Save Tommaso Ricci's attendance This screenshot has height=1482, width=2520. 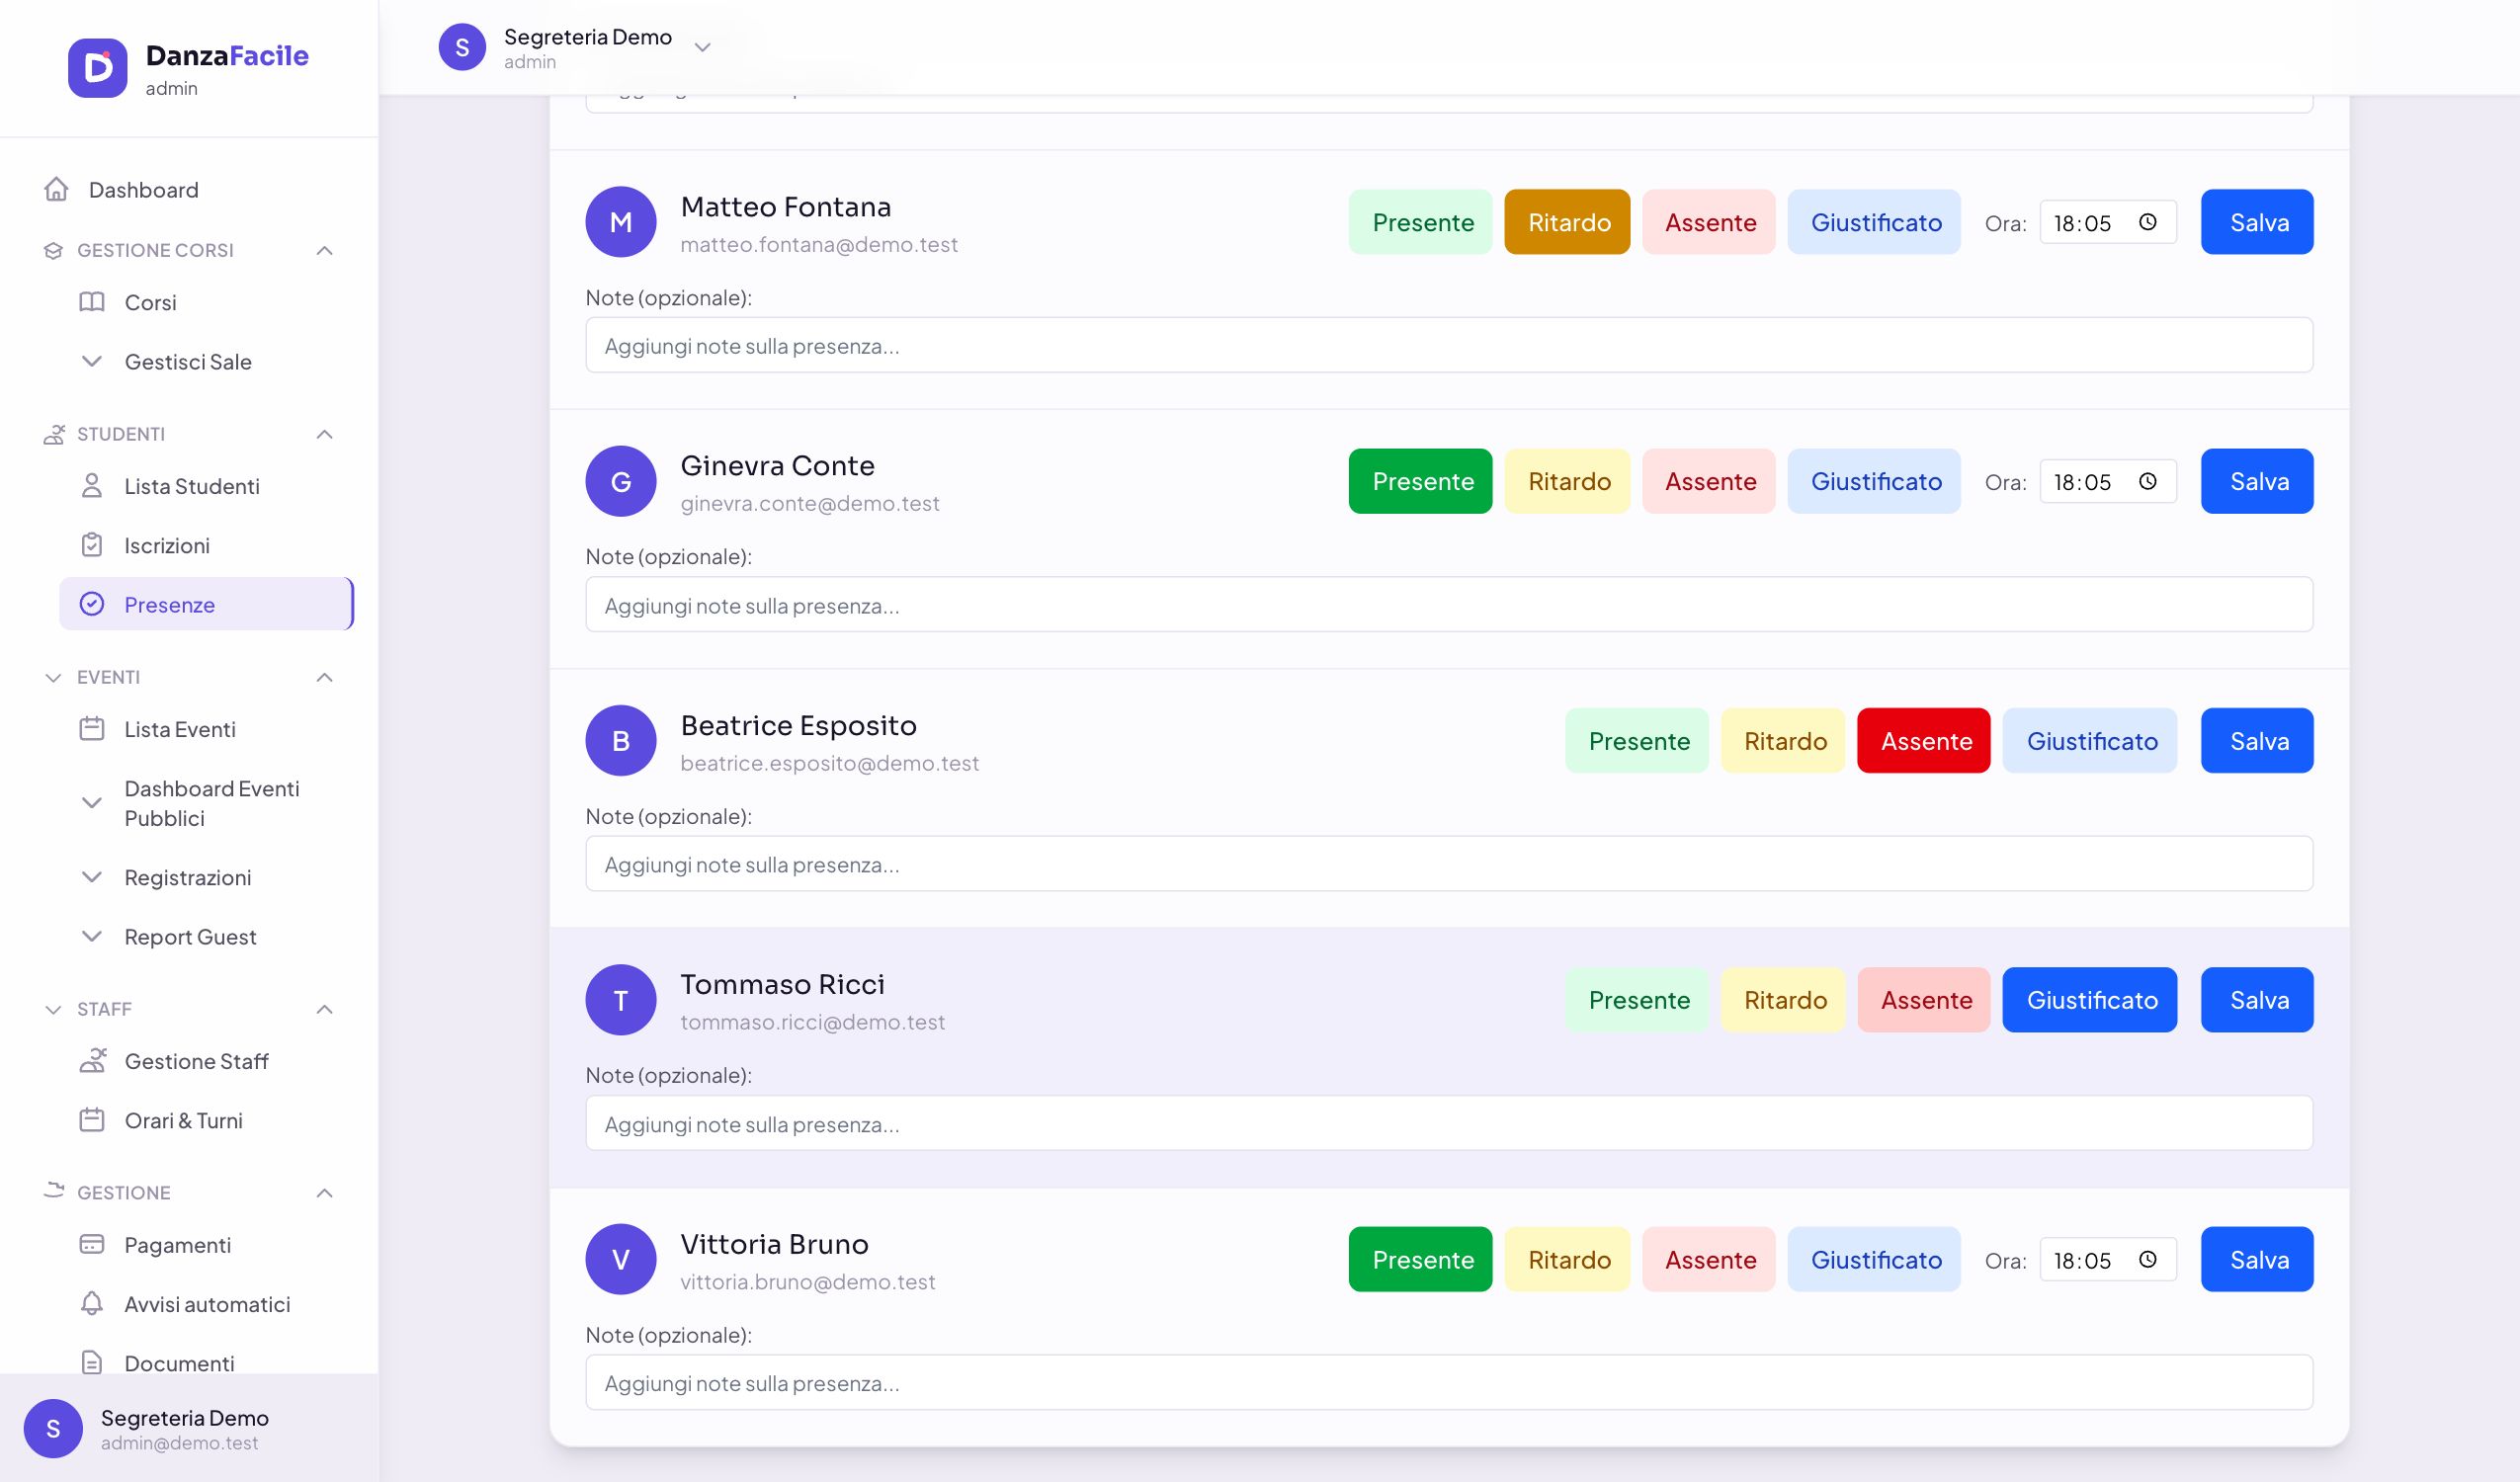(x=2257, y=1000)
